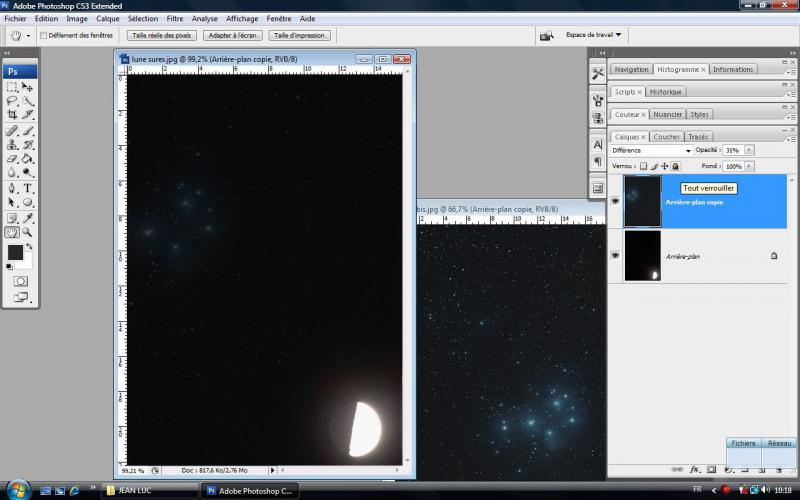800x500 pixels.
Task: Click 'Taille réelle des pixels' button
Action: point(162,36)
